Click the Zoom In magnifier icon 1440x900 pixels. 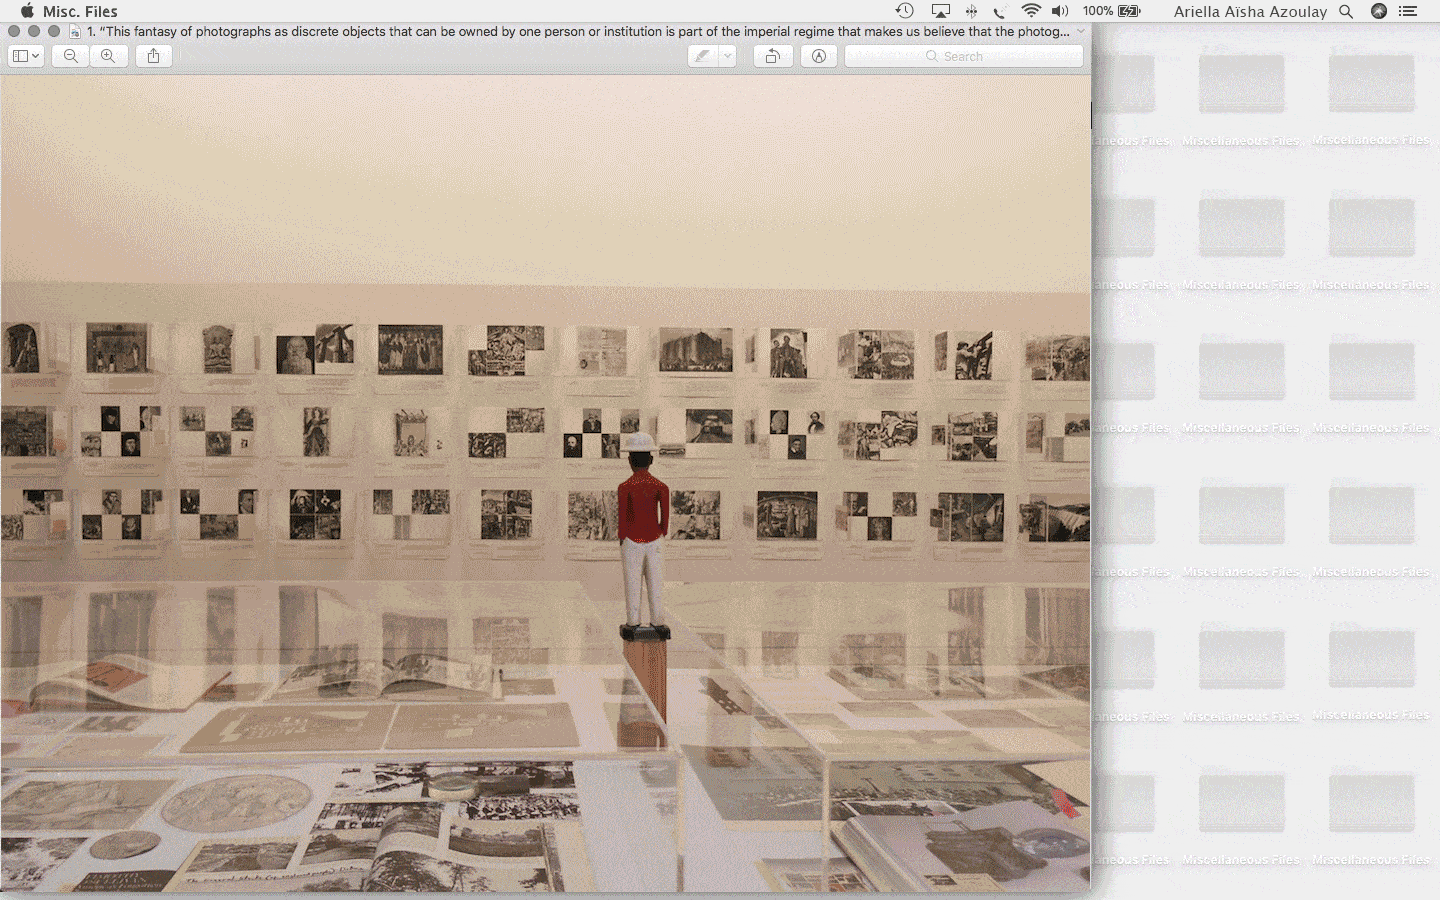coord(108,56)
